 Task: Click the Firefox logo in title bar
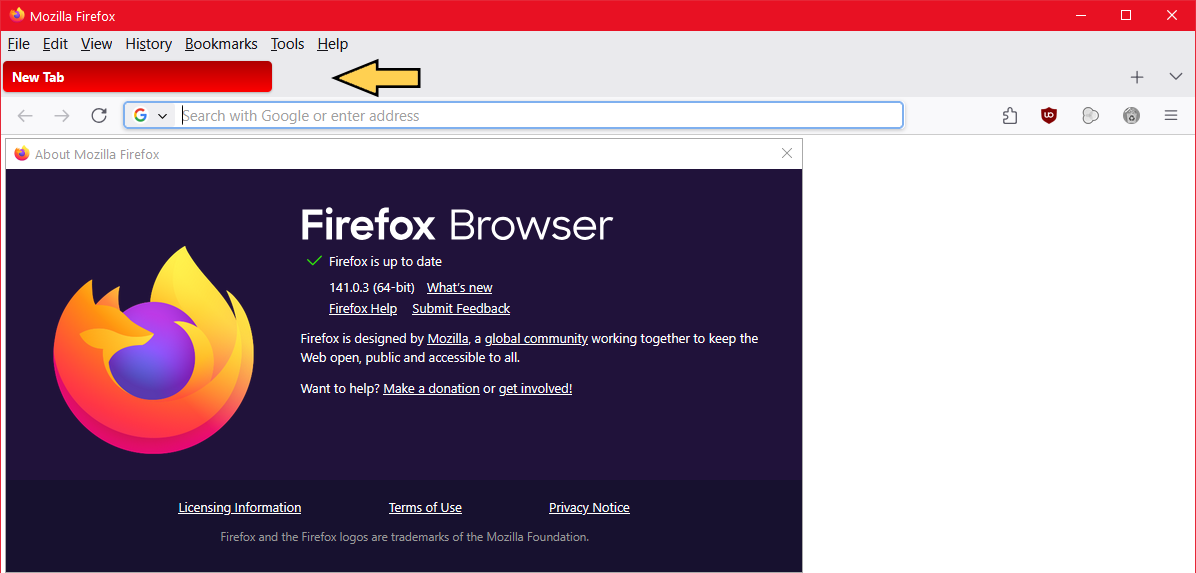coord(17,14)
